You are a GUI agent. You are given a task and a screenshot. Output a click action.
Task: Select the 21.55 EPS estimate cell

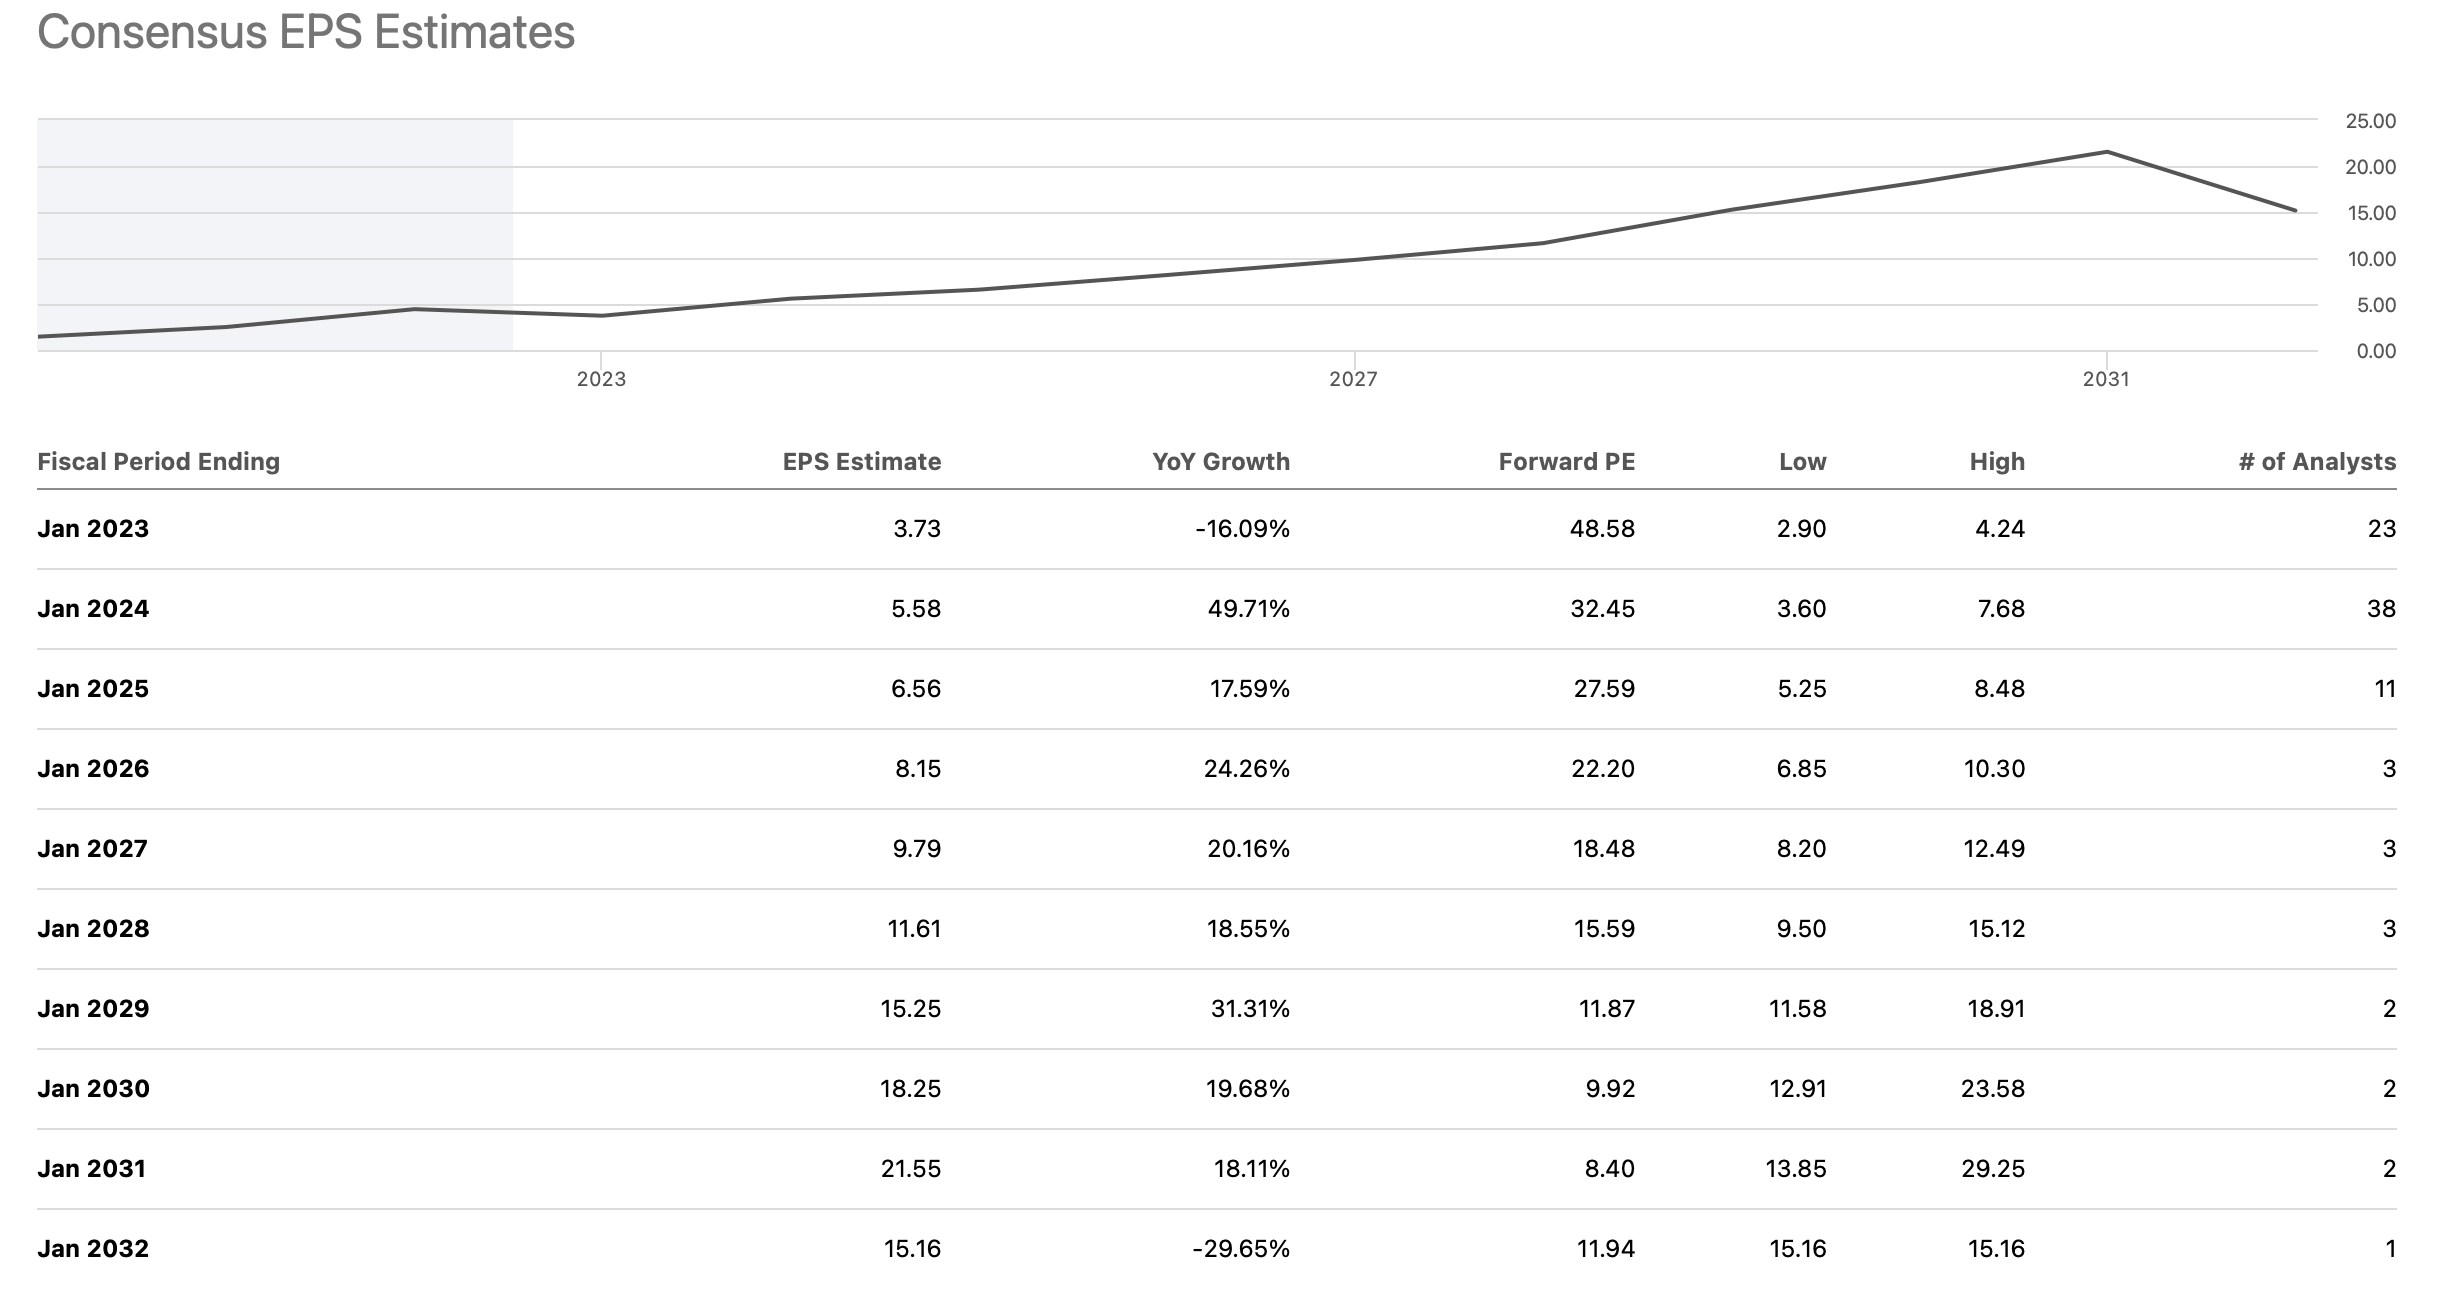tap(910, 1169)
